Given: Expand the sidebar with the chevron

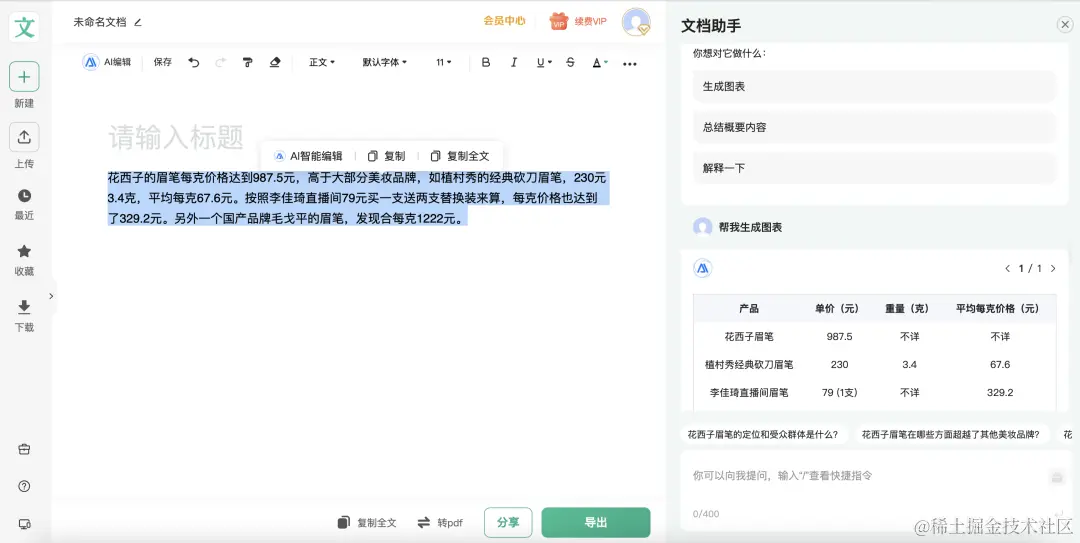Looking at the screenshot, I should coord(51,296).
